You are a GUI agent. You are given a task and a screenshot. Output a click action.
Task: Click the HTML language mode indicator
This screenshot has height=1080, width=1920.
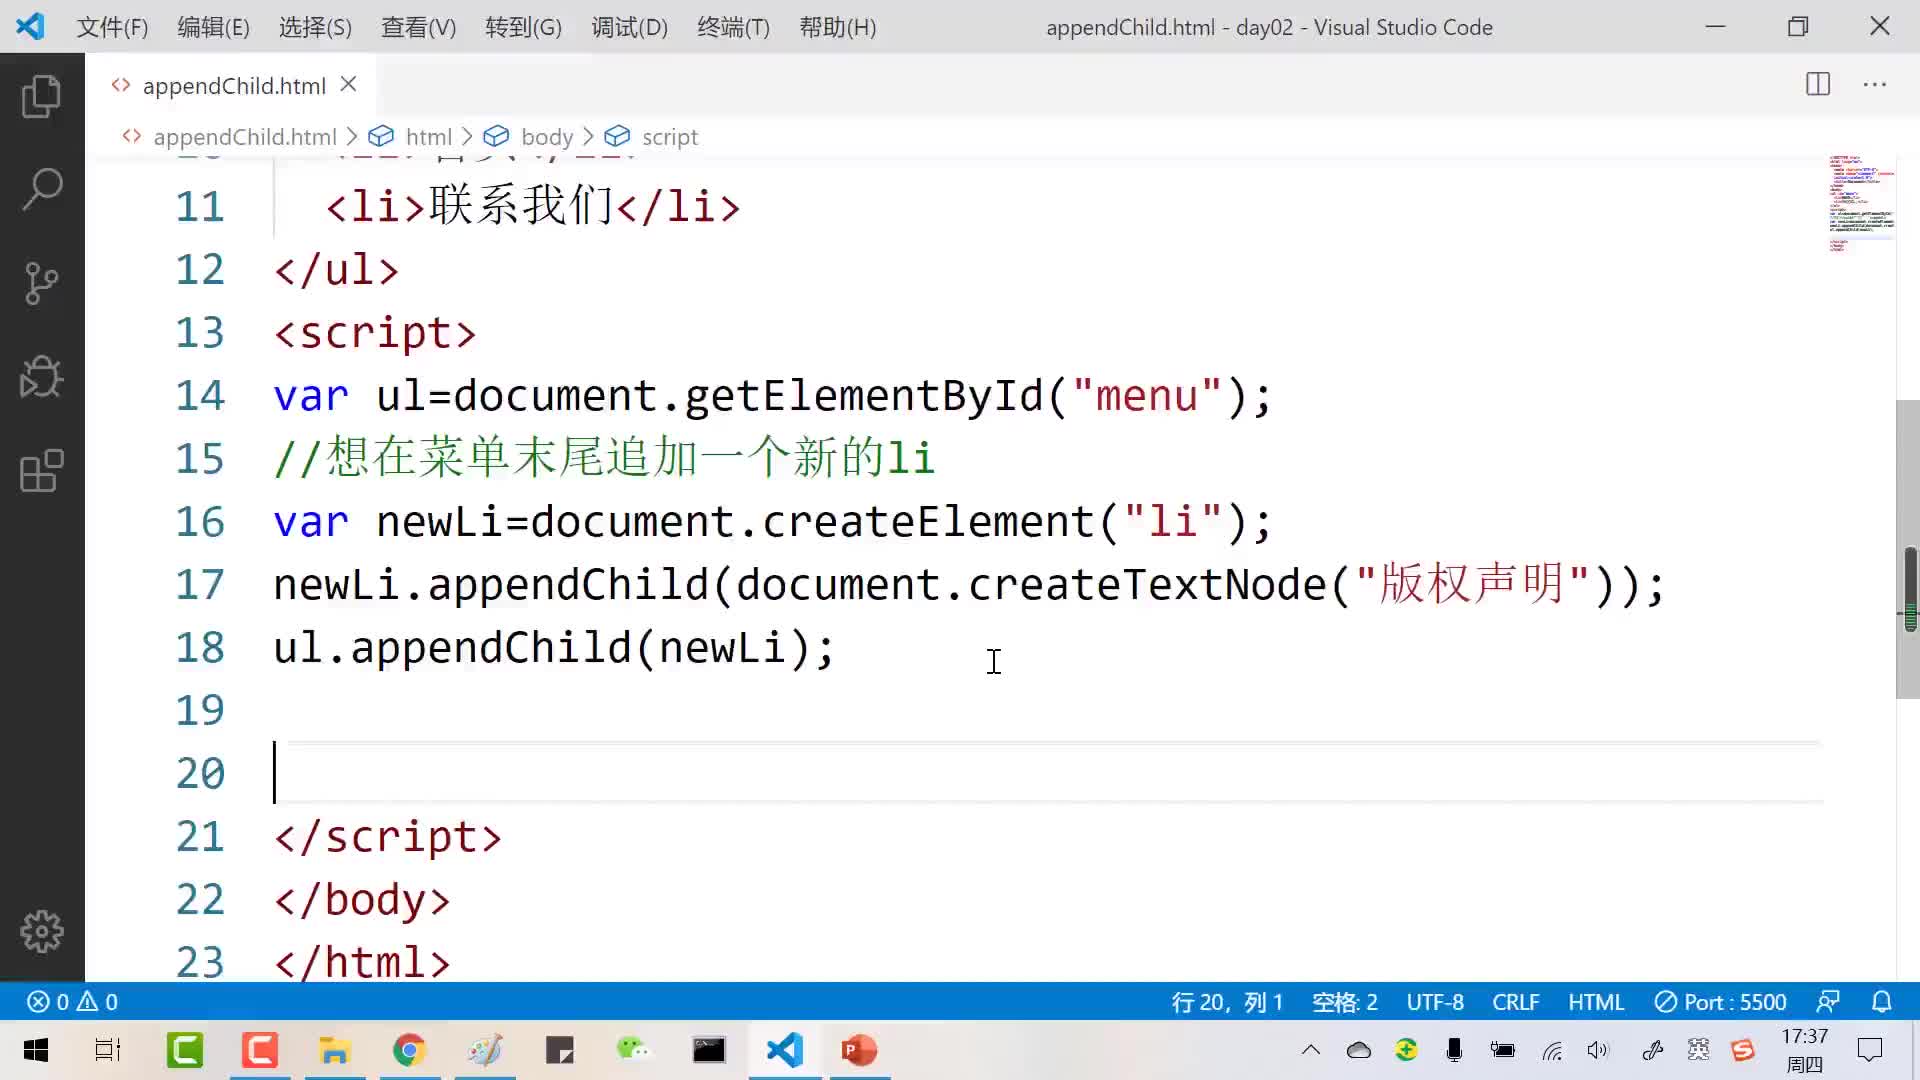pos(1597,1001)
